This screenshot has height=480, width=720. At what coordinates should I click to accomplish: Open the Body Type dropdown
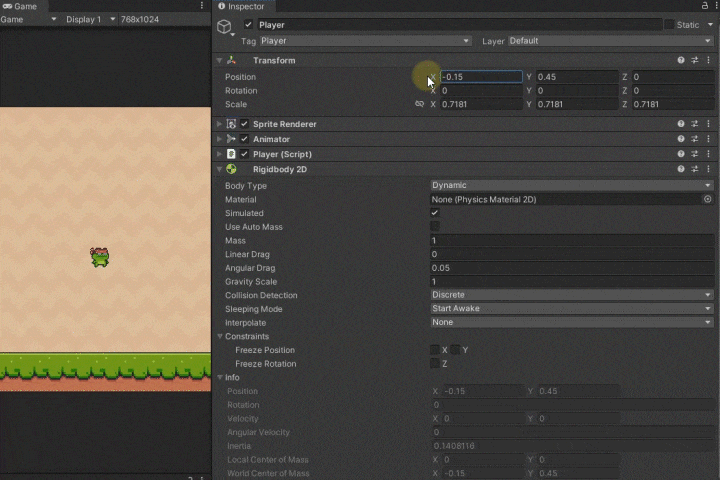pos(572,185)
